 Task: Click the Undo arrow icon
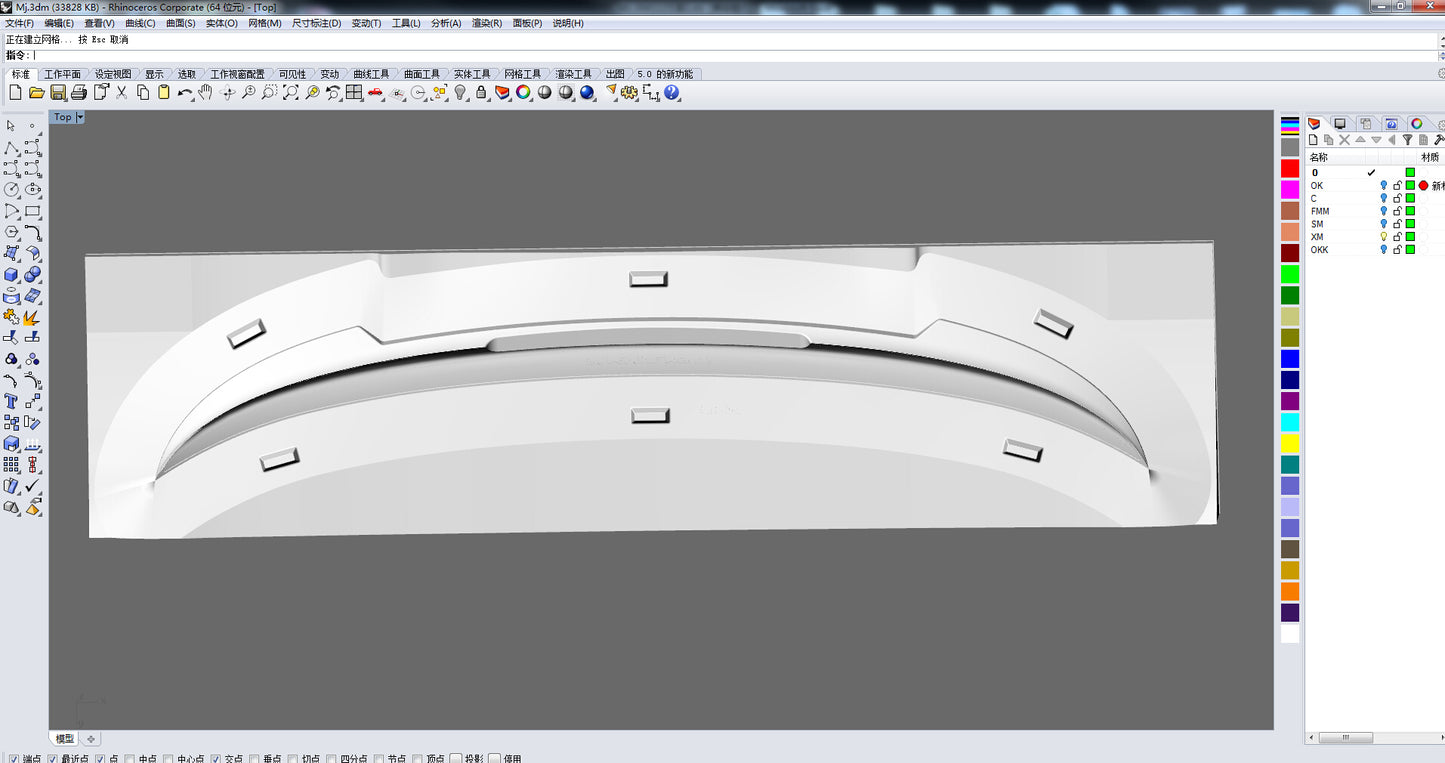click(185, 92)
